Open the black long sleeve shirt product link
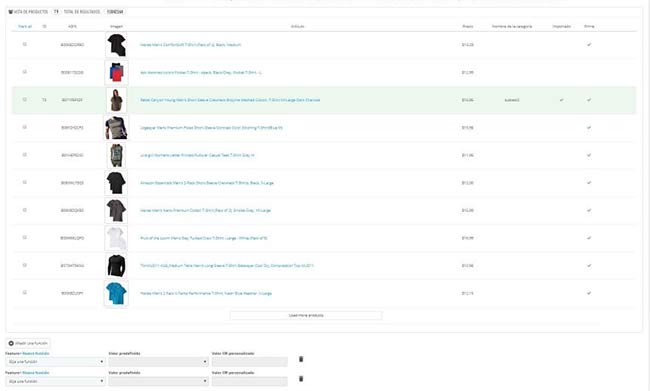 pos(227,266)
